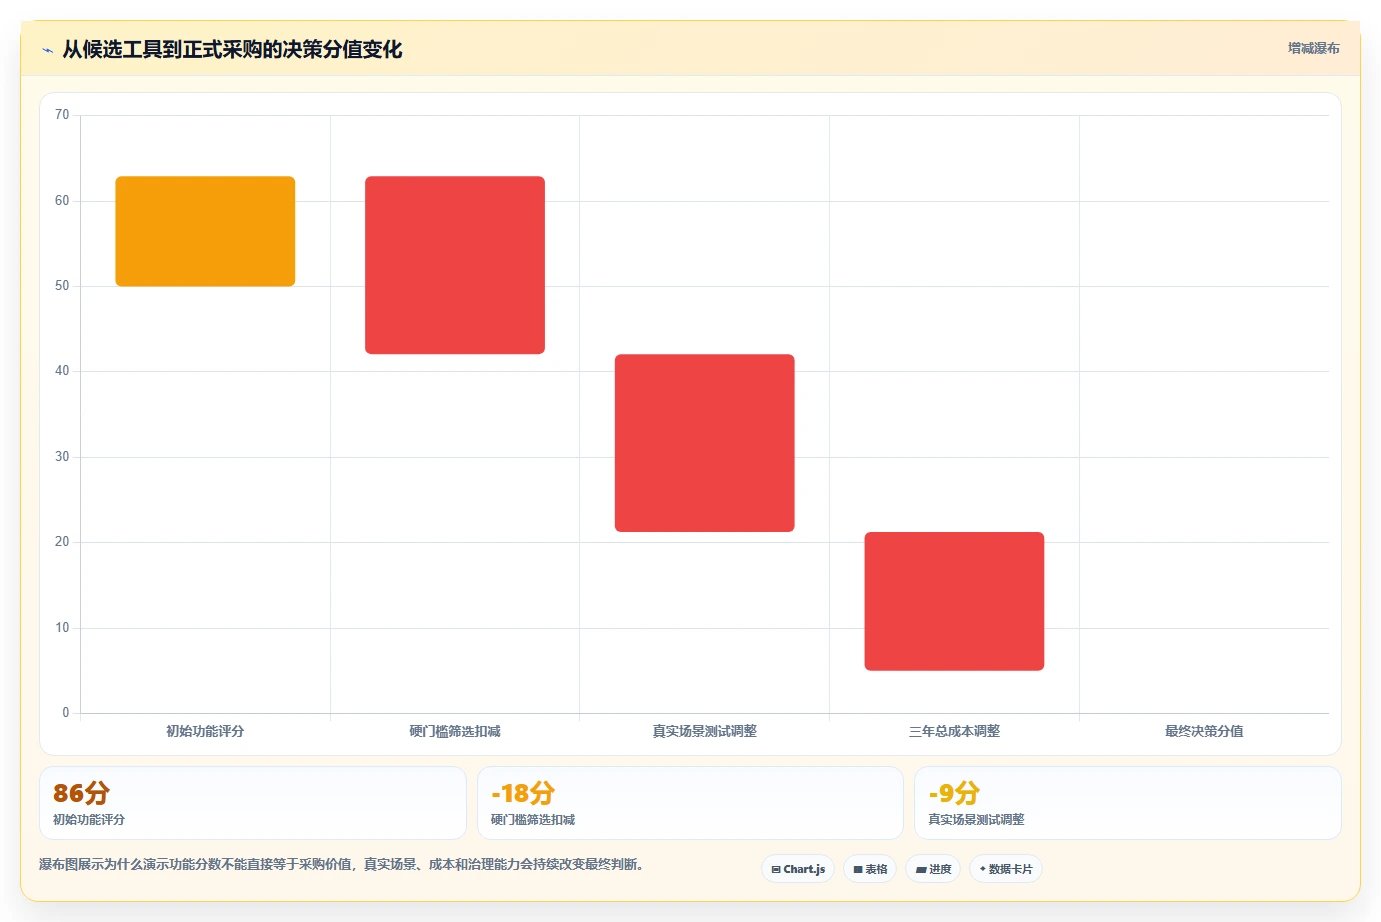Click the 数据卡片 tag chip
1381x922 pixels.
pos(1006,869)
